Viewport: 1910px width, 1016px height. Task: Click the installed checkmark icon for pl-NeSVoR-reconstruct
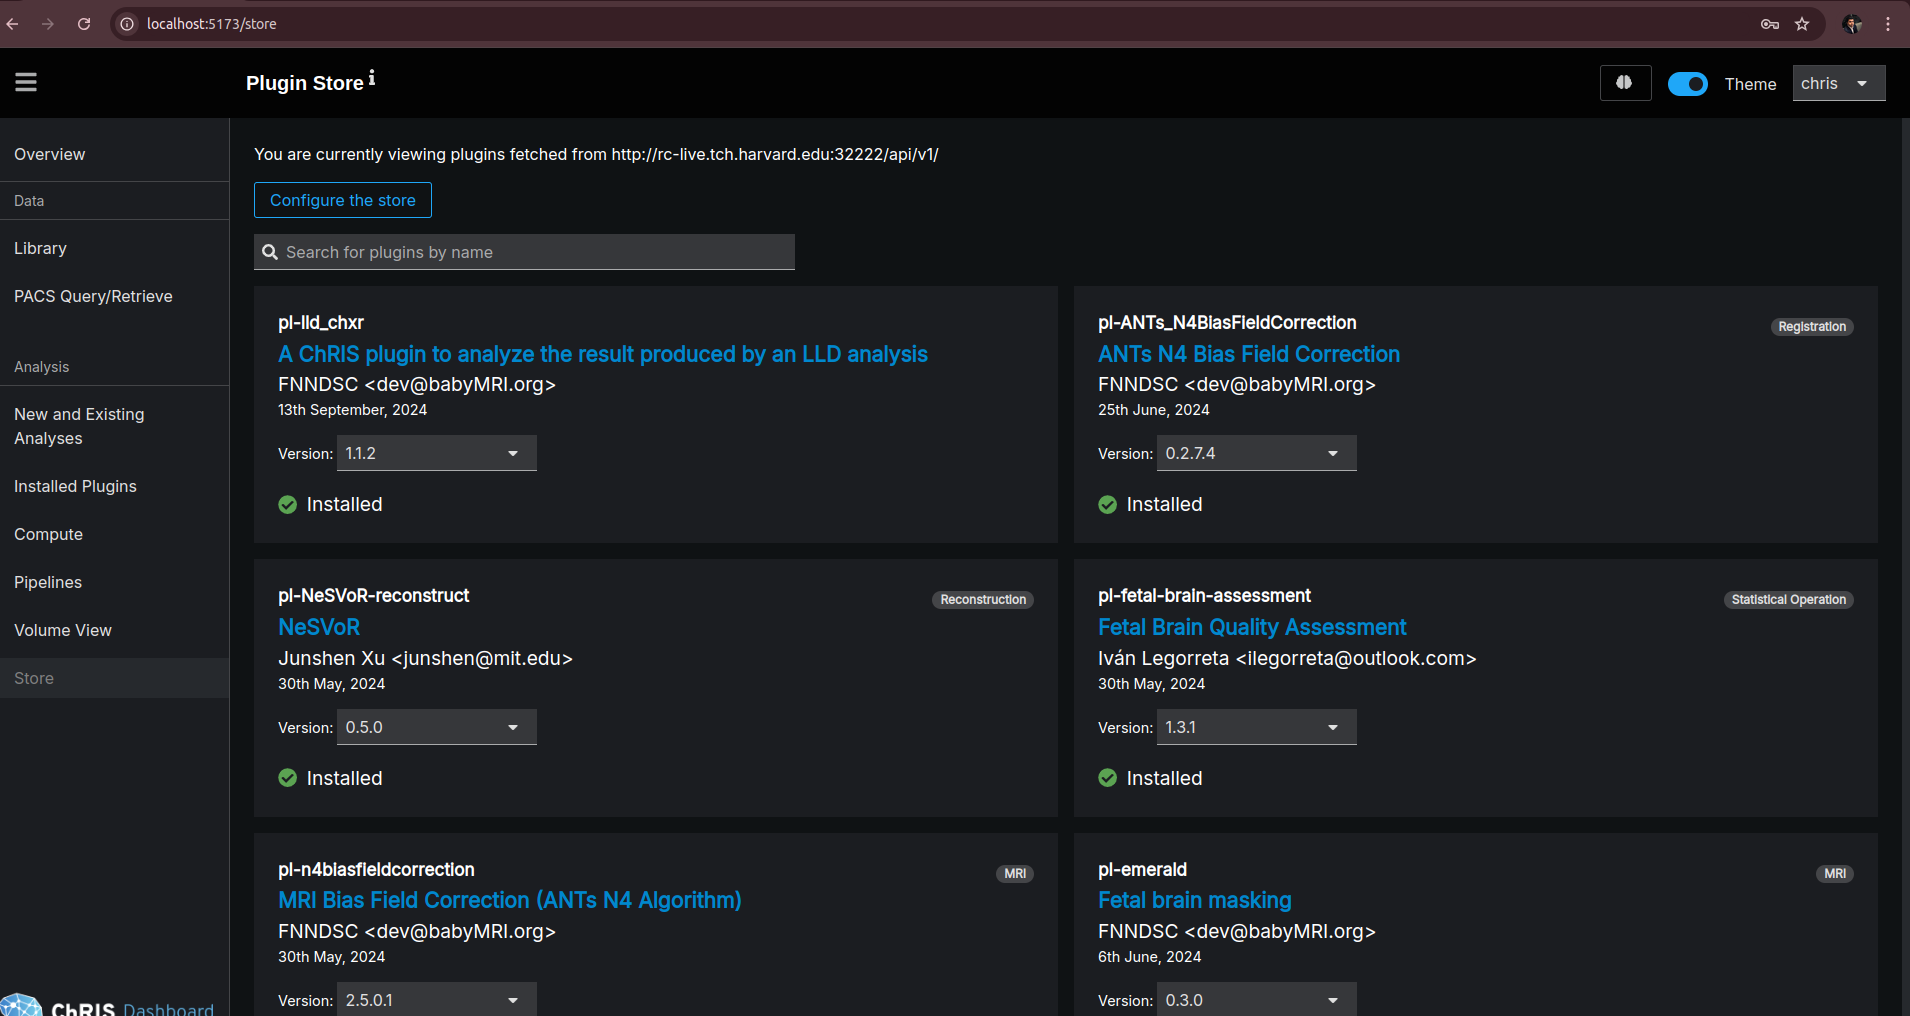click(288, 778)
